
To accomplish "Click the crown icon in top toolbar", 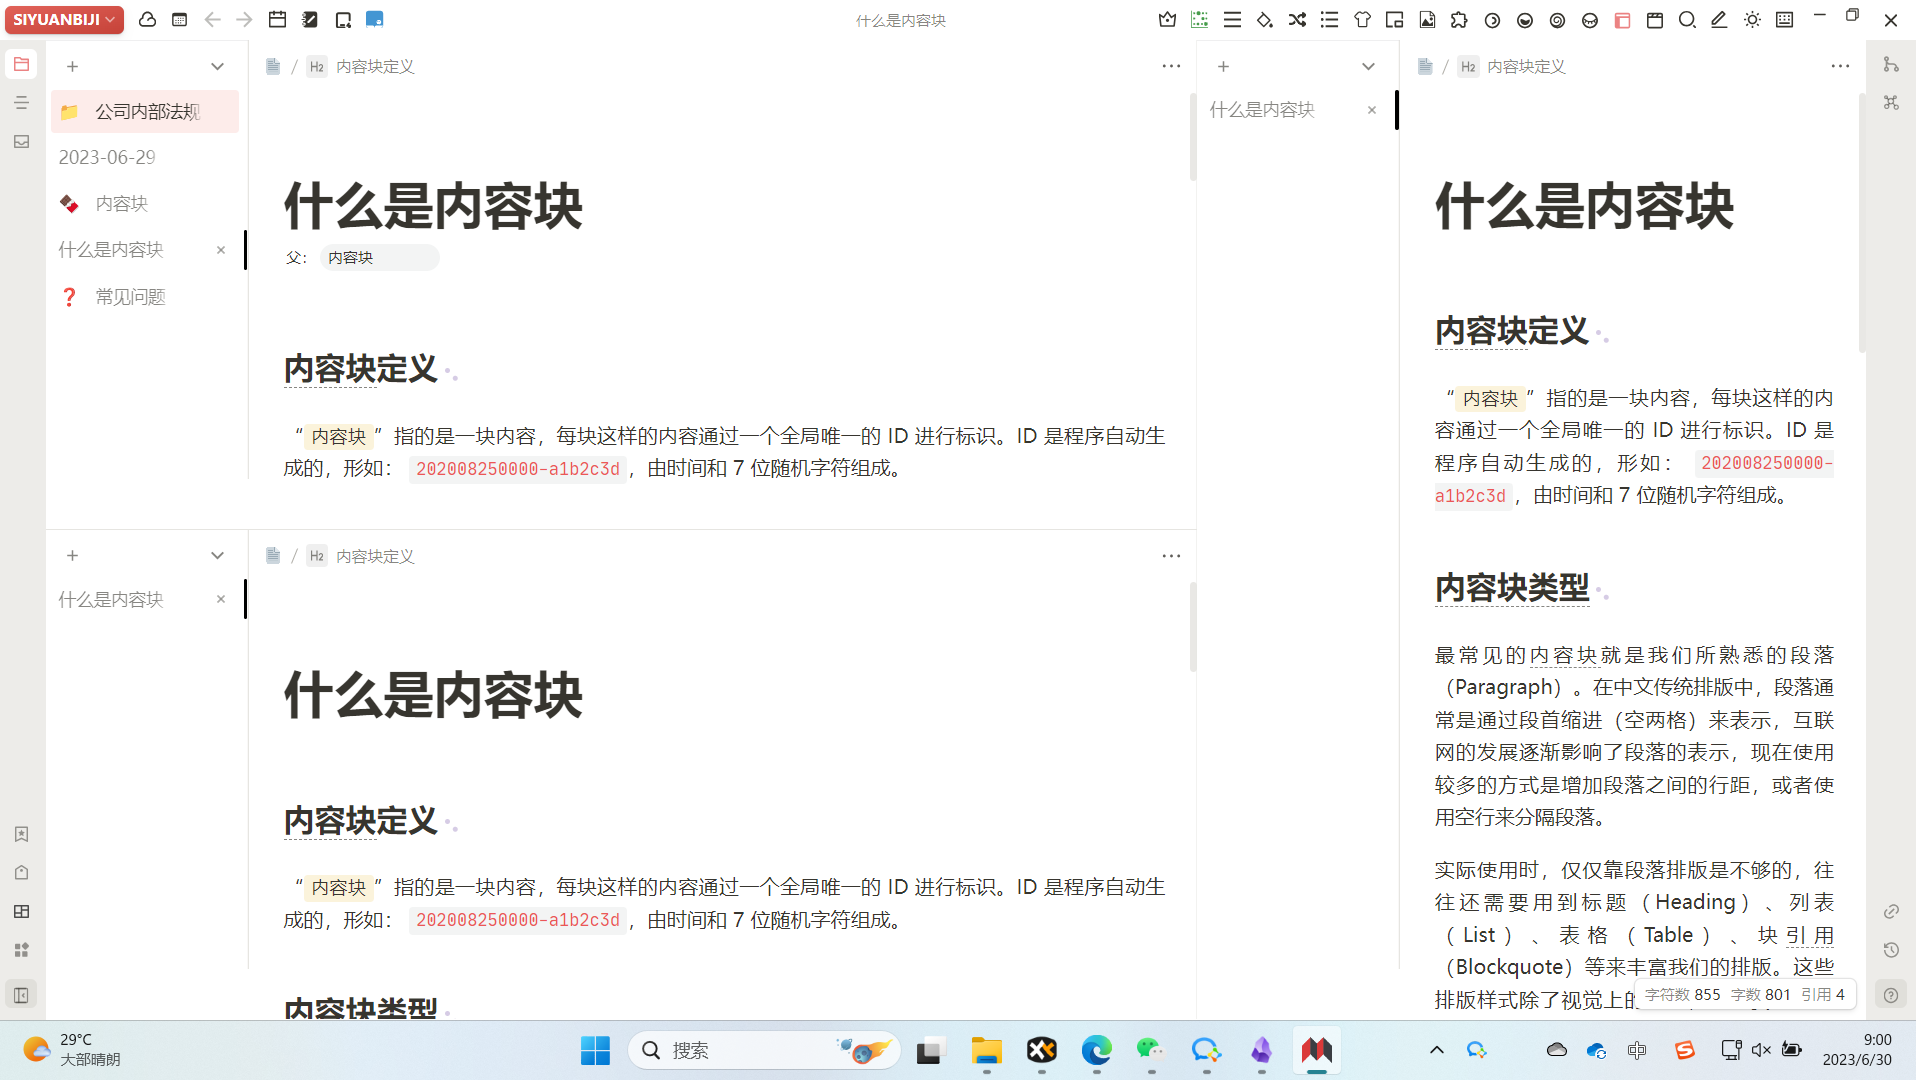I will [1167, 20].
